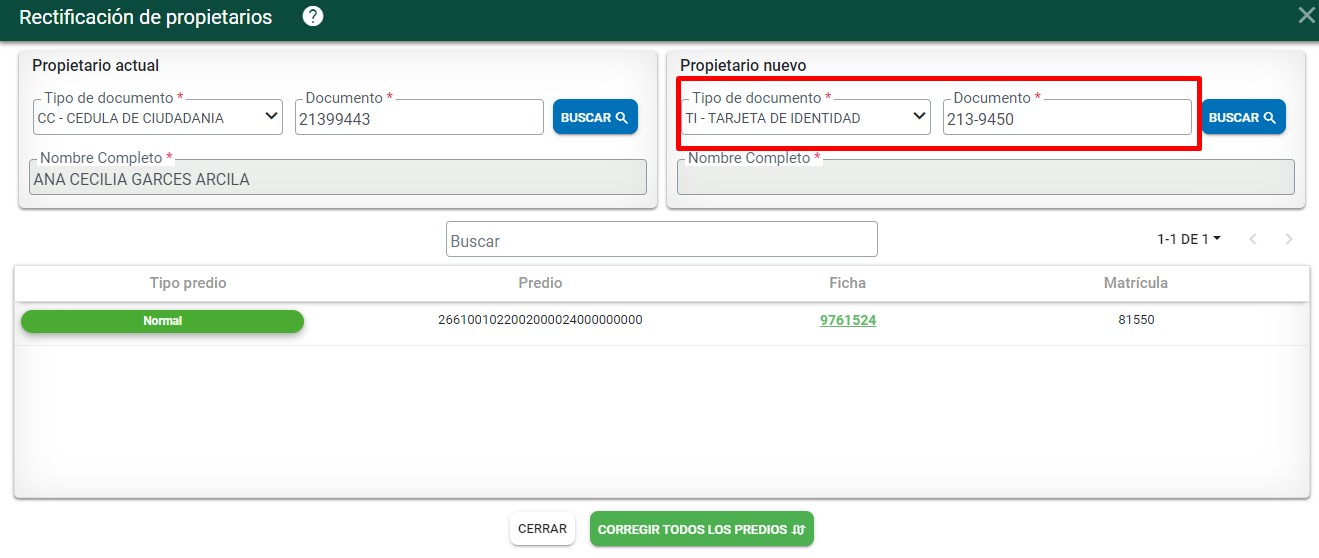1319x558 pixels.
Task: Sort by Tipo predio column header
Action: coord(188,283)
